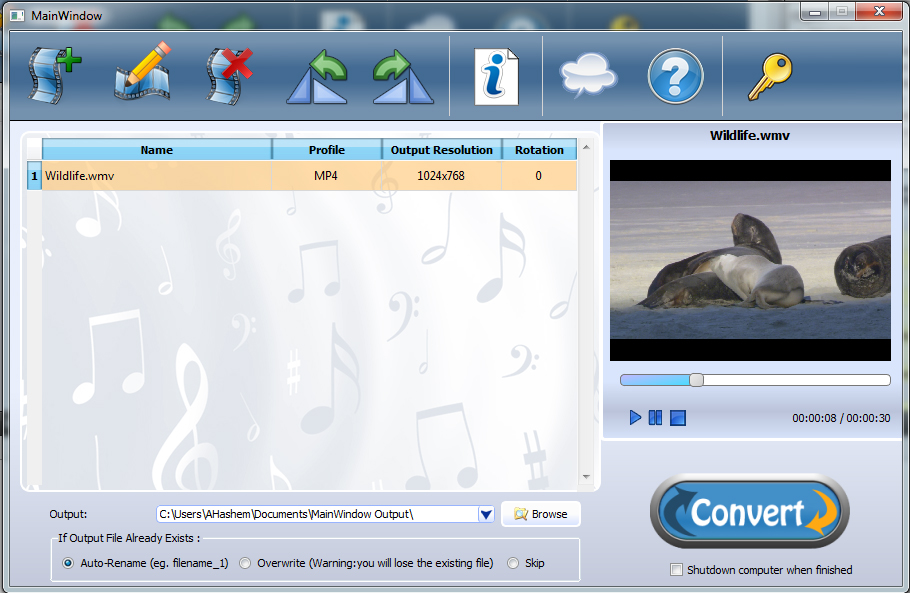The width and height of the screenshot is (910, 593).
Task: Select Overwrite existing file radio option
Action: [x=245, y=563]
